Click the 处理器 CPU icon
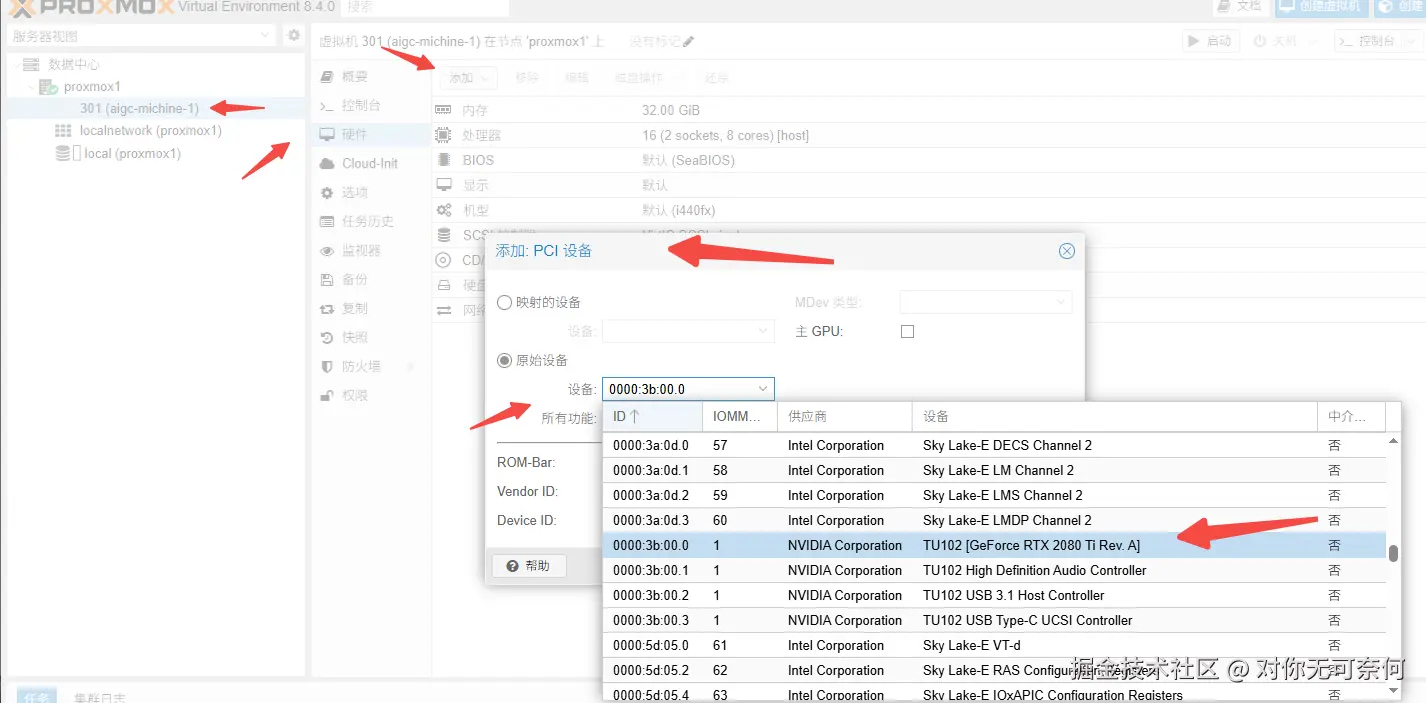The width and height of the screenshot is (1426, 703). pyautogui.click(x=444, y=135)
